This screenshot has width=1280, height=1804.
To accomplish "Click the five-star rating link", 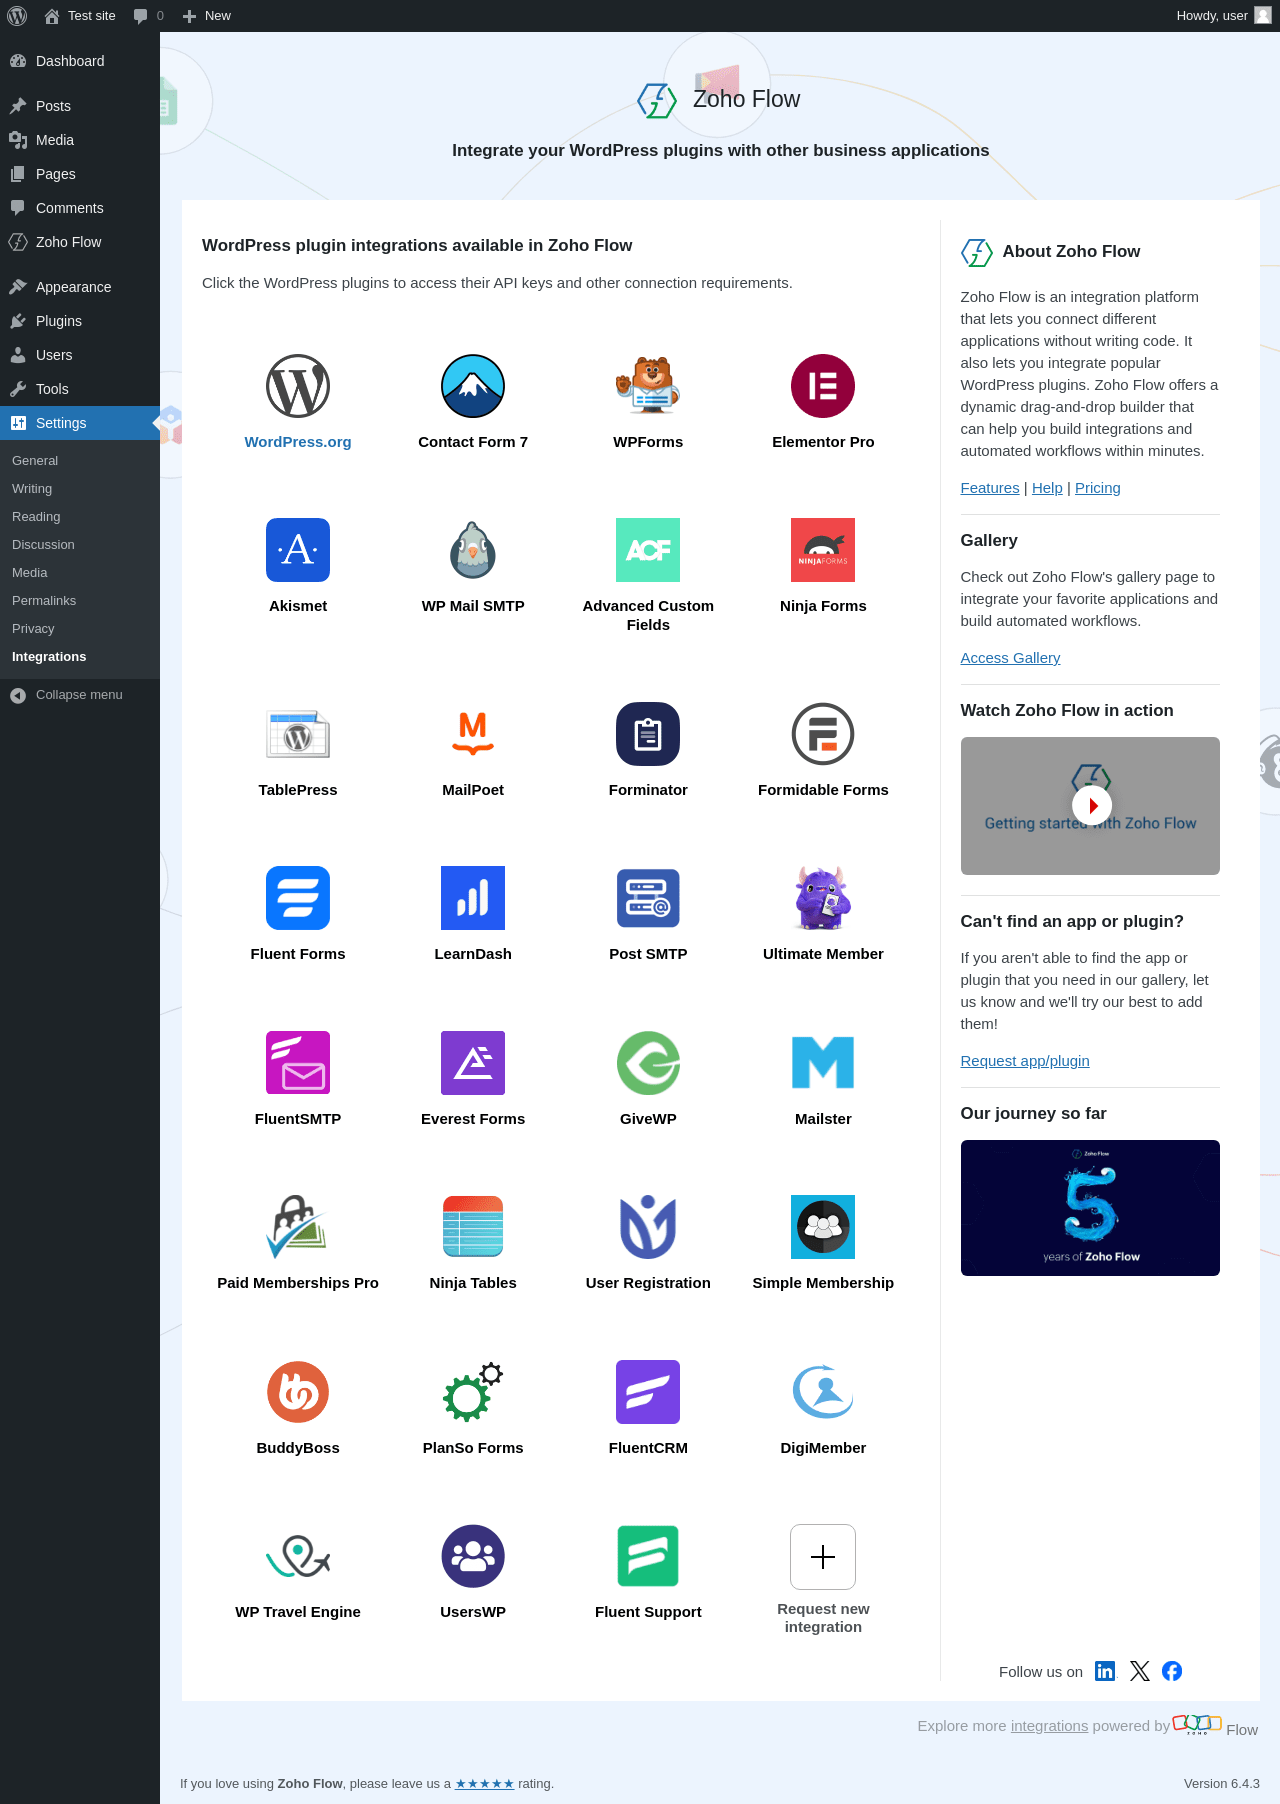I will coord(484,1784).
